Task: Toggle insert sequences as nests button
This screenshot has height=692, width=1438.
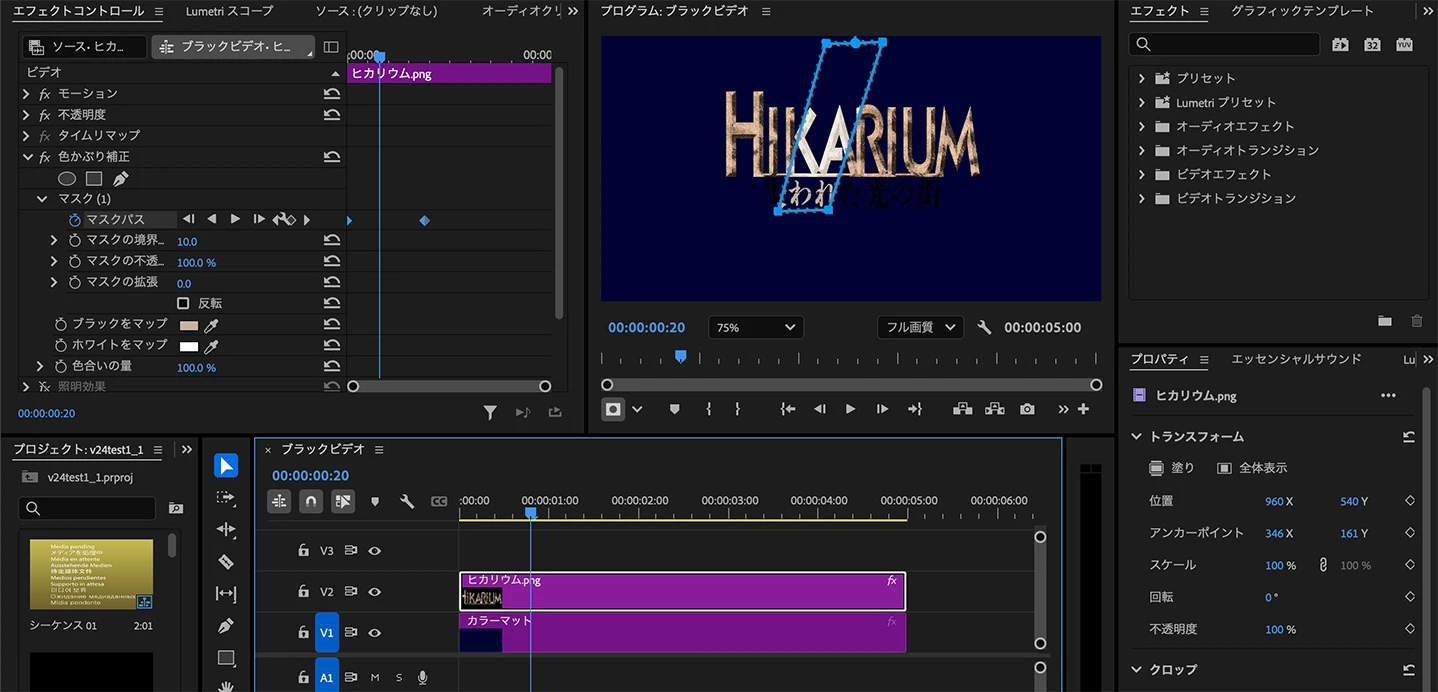Action: pos(279,501)
